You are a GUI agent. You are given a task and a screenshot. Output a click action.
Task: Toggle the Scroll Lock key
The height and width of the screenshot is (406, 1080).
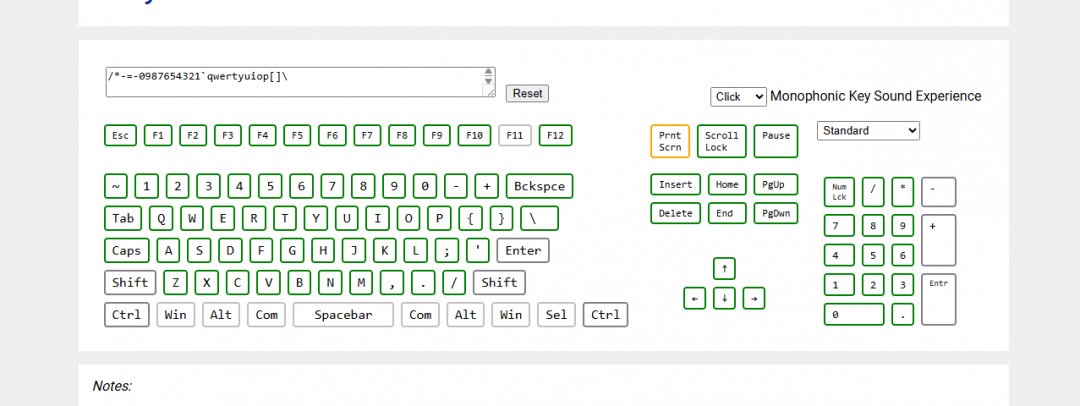(x=722, y=141)
